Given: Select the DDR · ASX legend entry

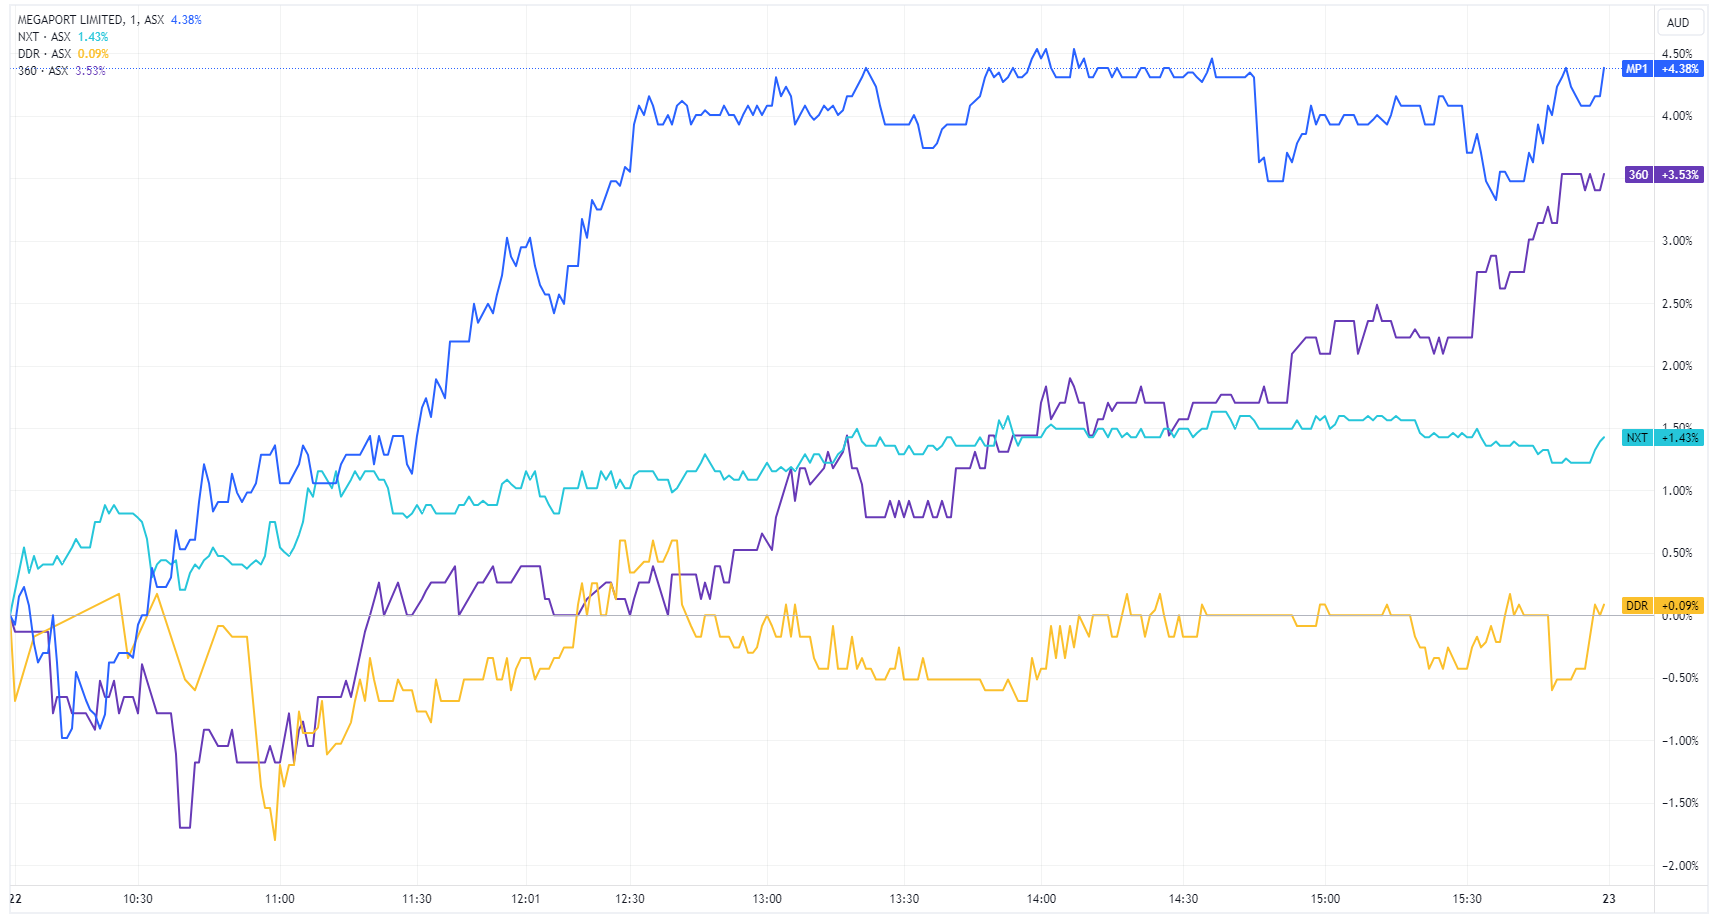Looking at the screenshot, I should pyautogui.click(x=44, y=54).
